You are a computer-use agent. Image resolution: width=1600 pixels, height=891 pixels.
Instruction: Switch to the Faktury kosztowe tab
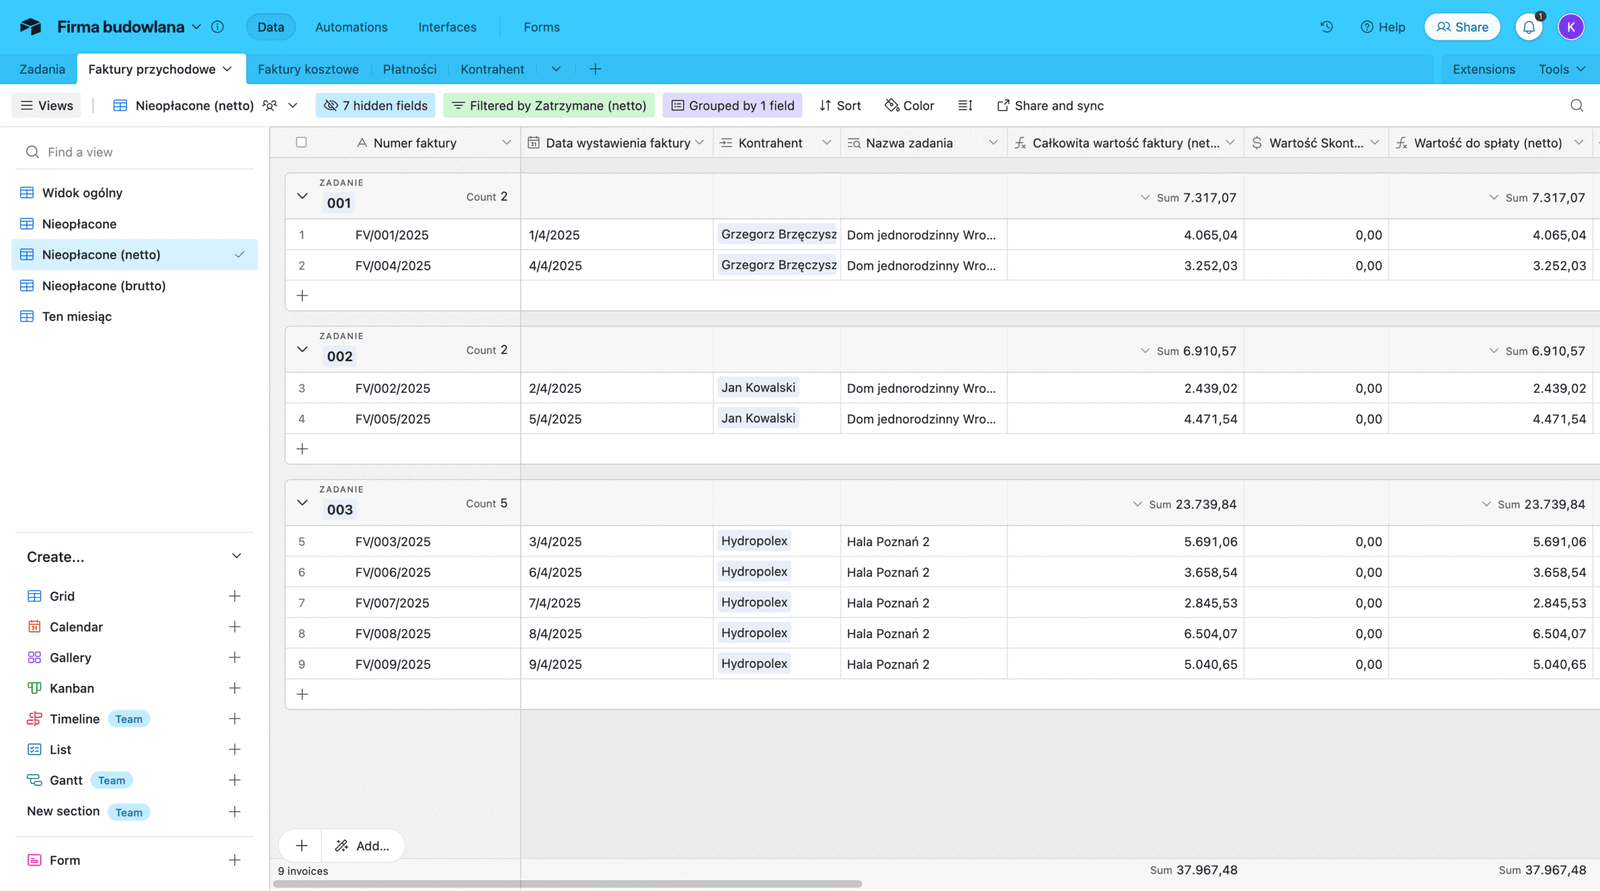coord(308,69)
